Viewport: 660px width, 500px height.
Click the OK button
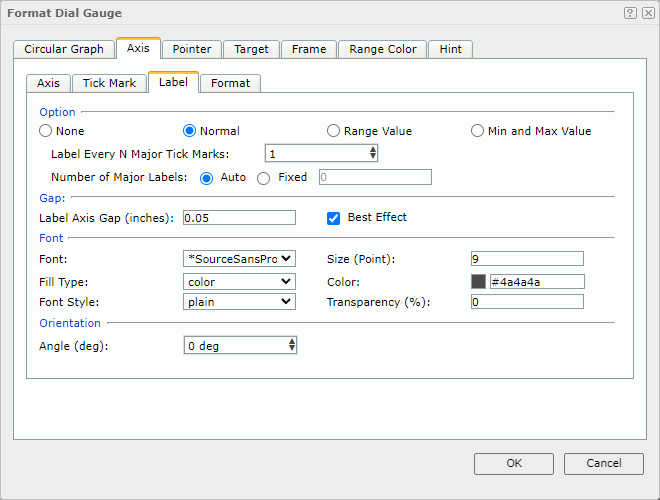(x=514, y=463)
